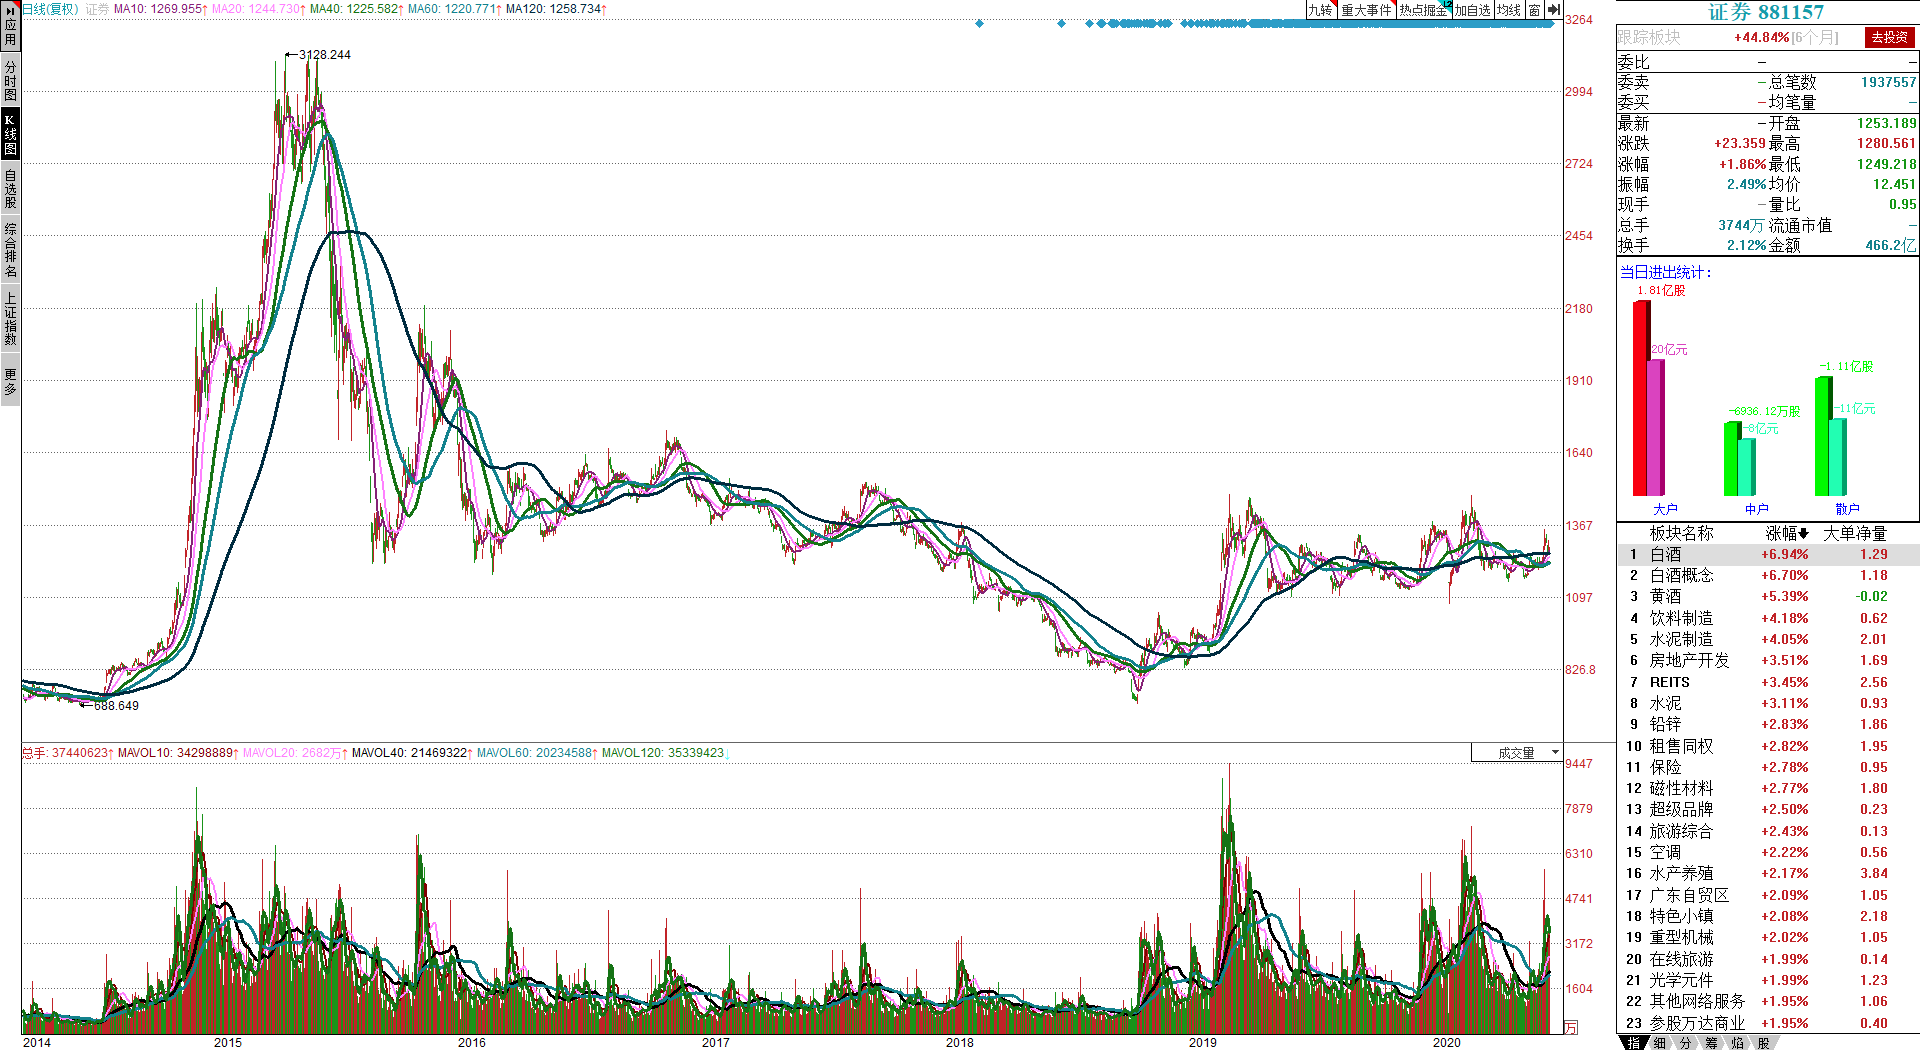1920x1051 pixels.
Task: Select the 特色小镇 sector row
Action: click(x=1768, y=916)
